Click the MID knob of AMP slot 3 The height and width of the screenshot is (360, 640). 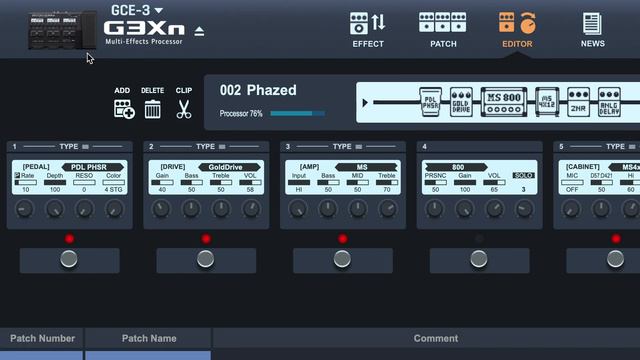358,209
